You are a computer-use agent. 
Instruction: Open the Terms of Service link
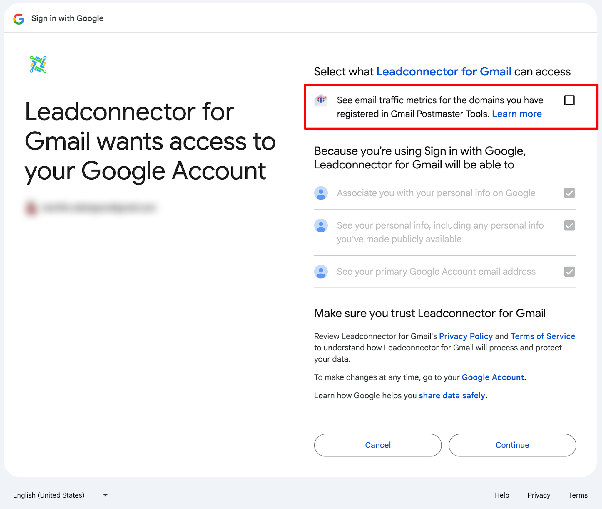click(543, 336)
